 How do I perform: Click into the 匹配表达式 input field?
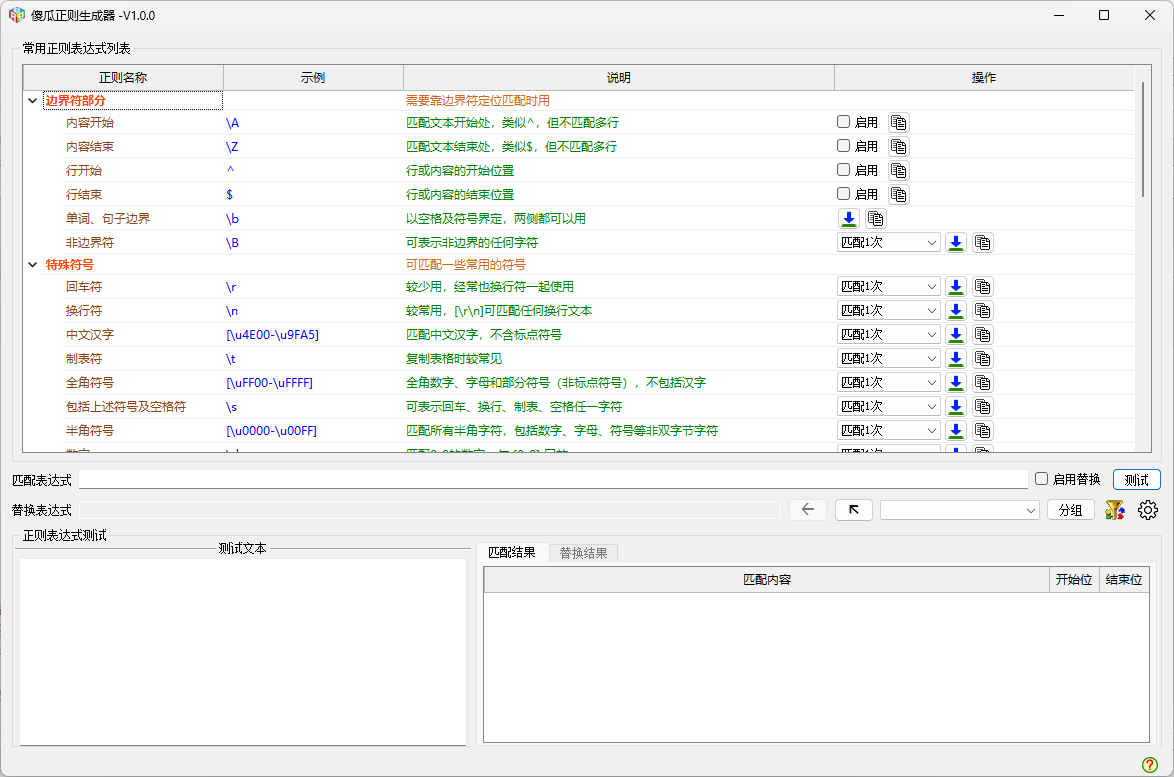(553, 480)
